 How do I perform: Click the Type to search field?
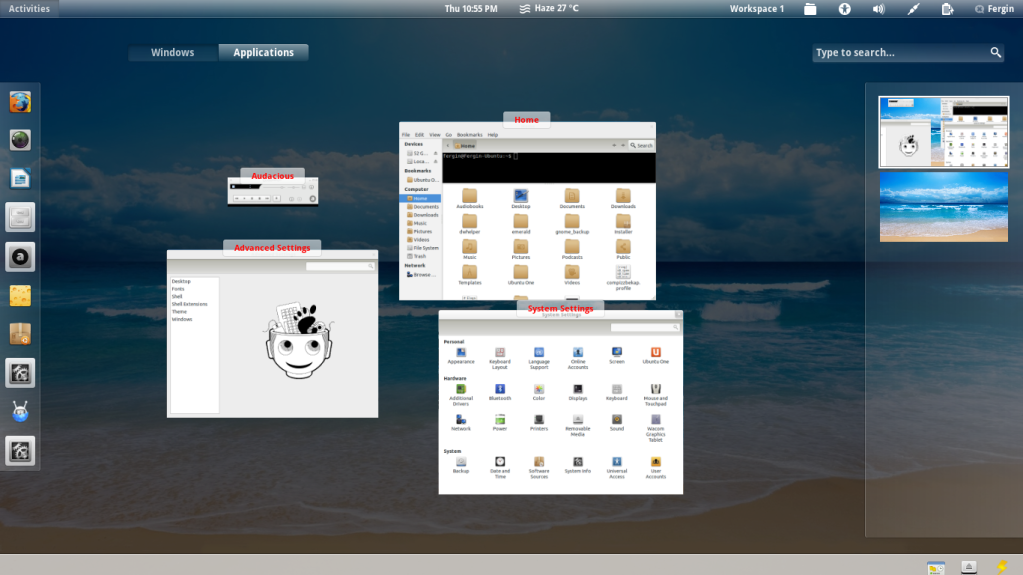[x=908, y=52]
